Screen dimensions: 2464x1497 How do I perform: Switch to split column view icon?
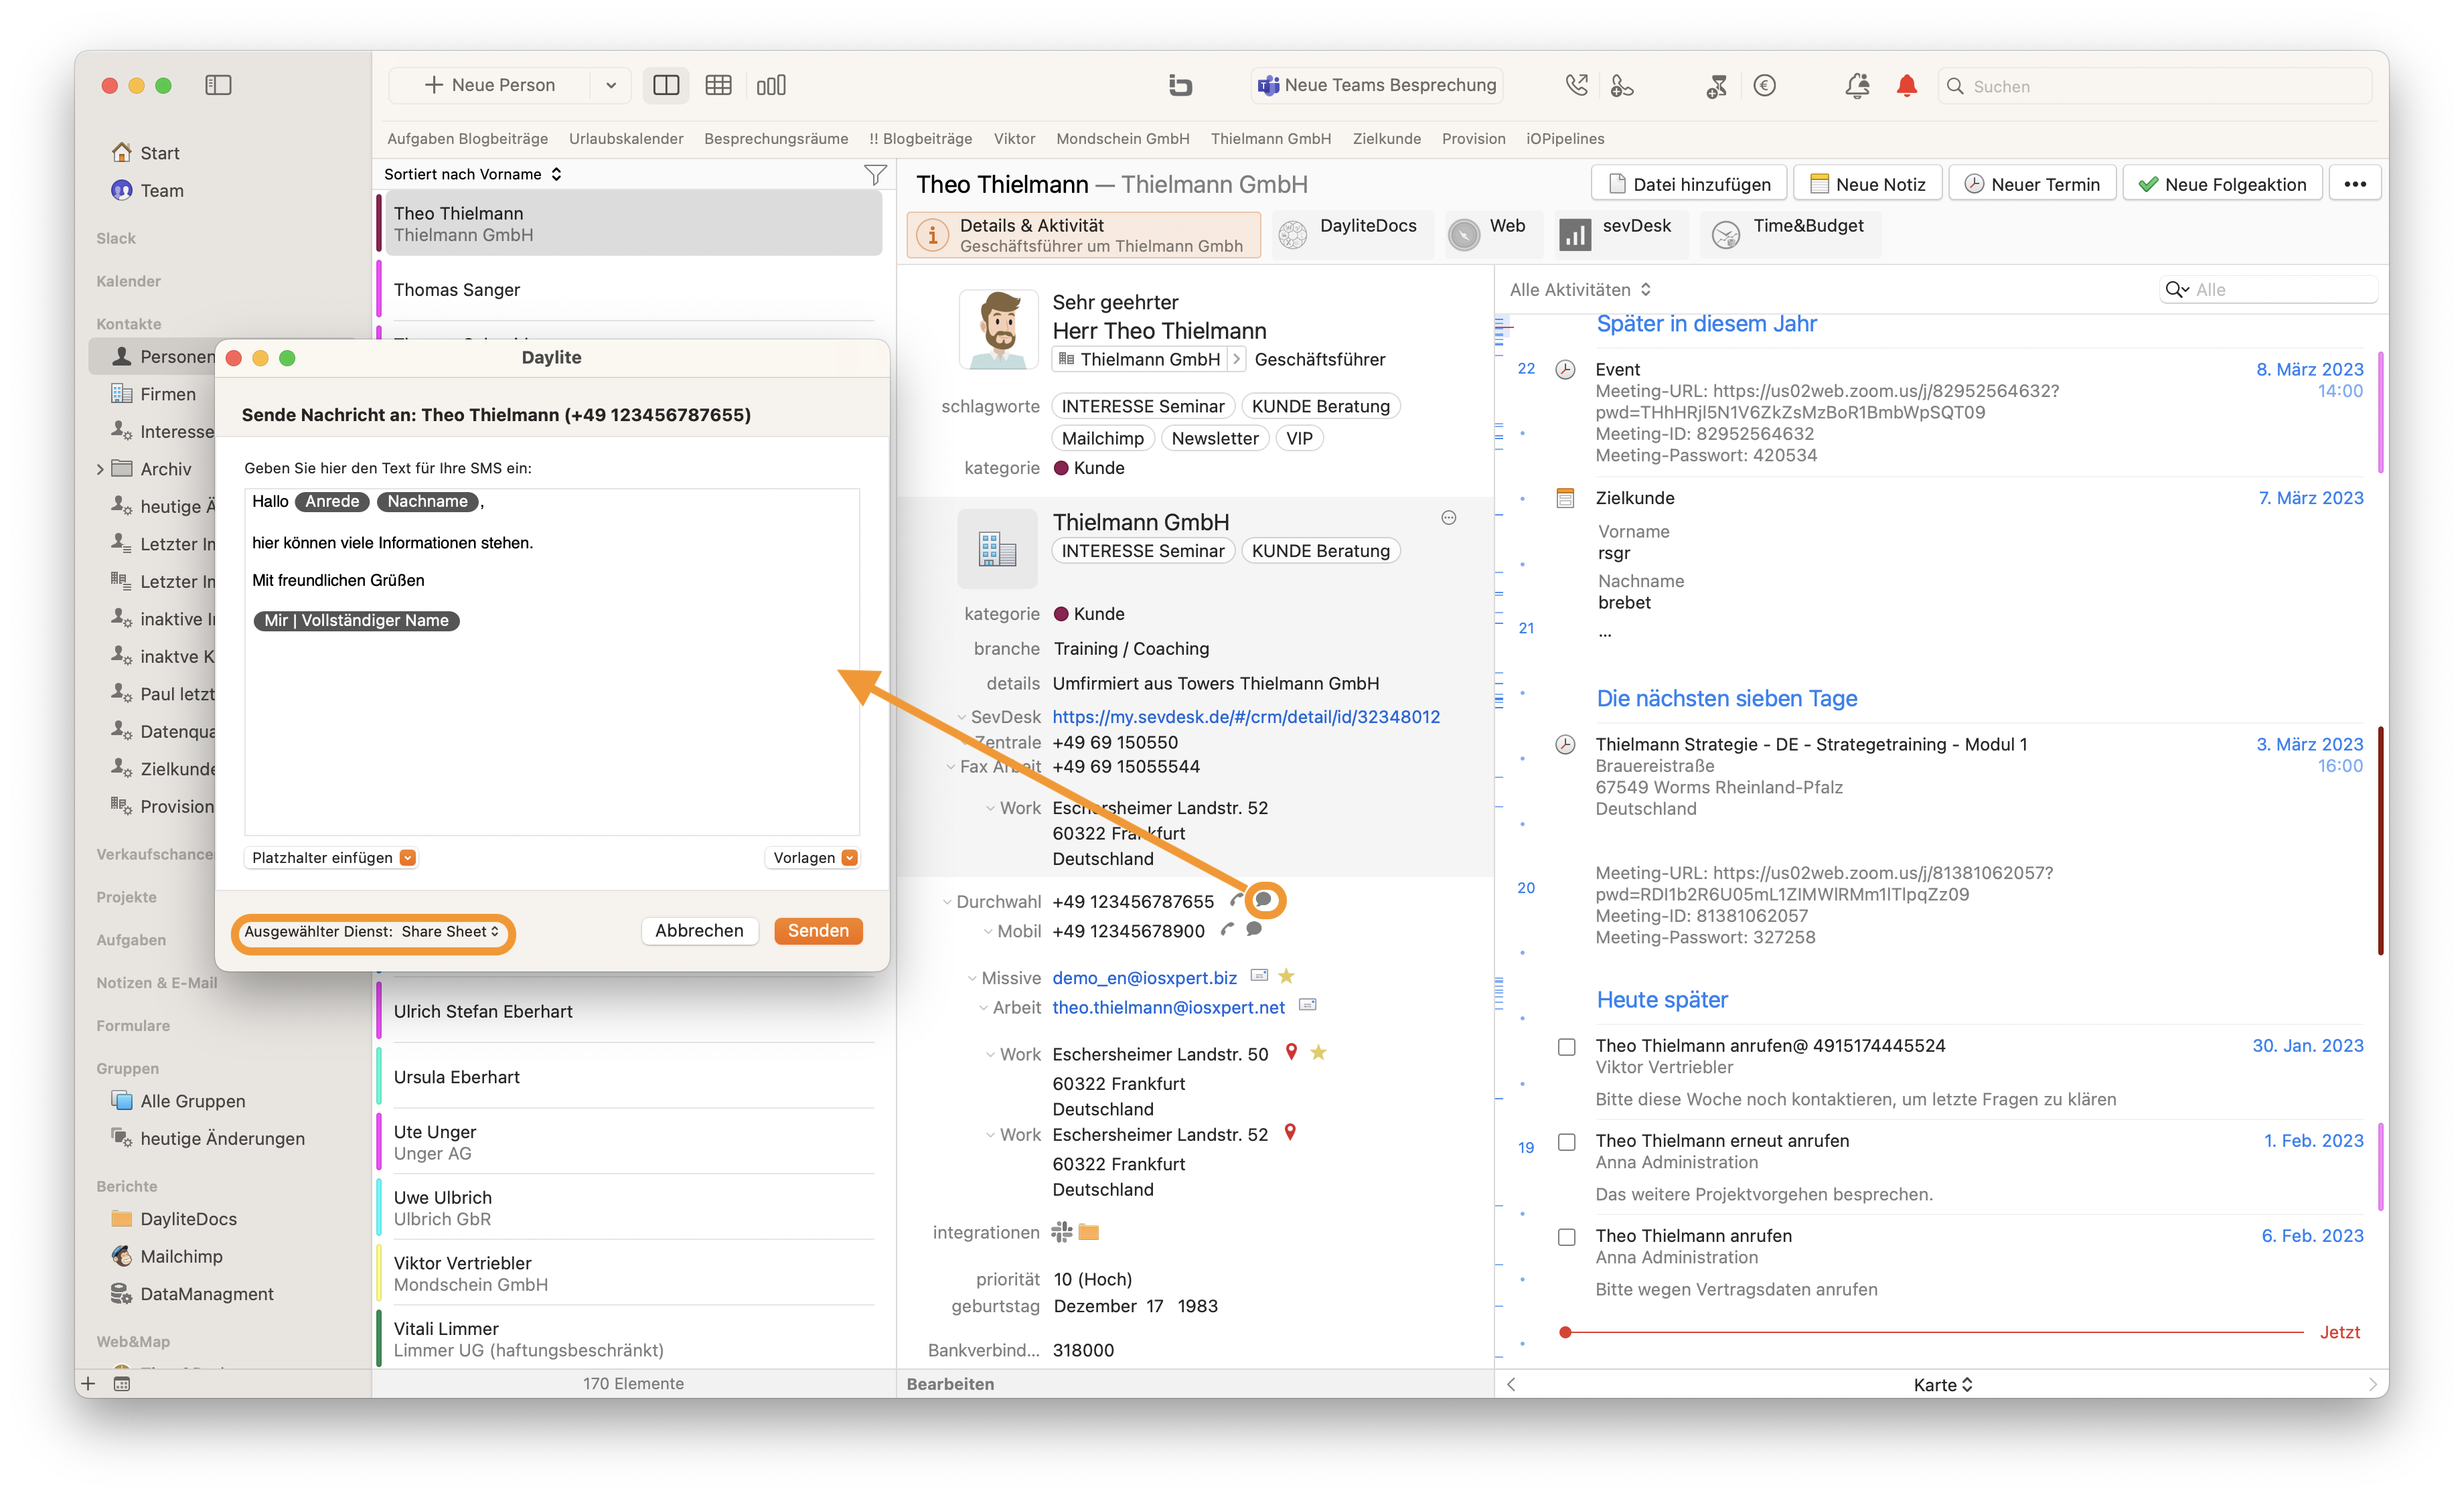pyautogui.click(x=666, y=85)
